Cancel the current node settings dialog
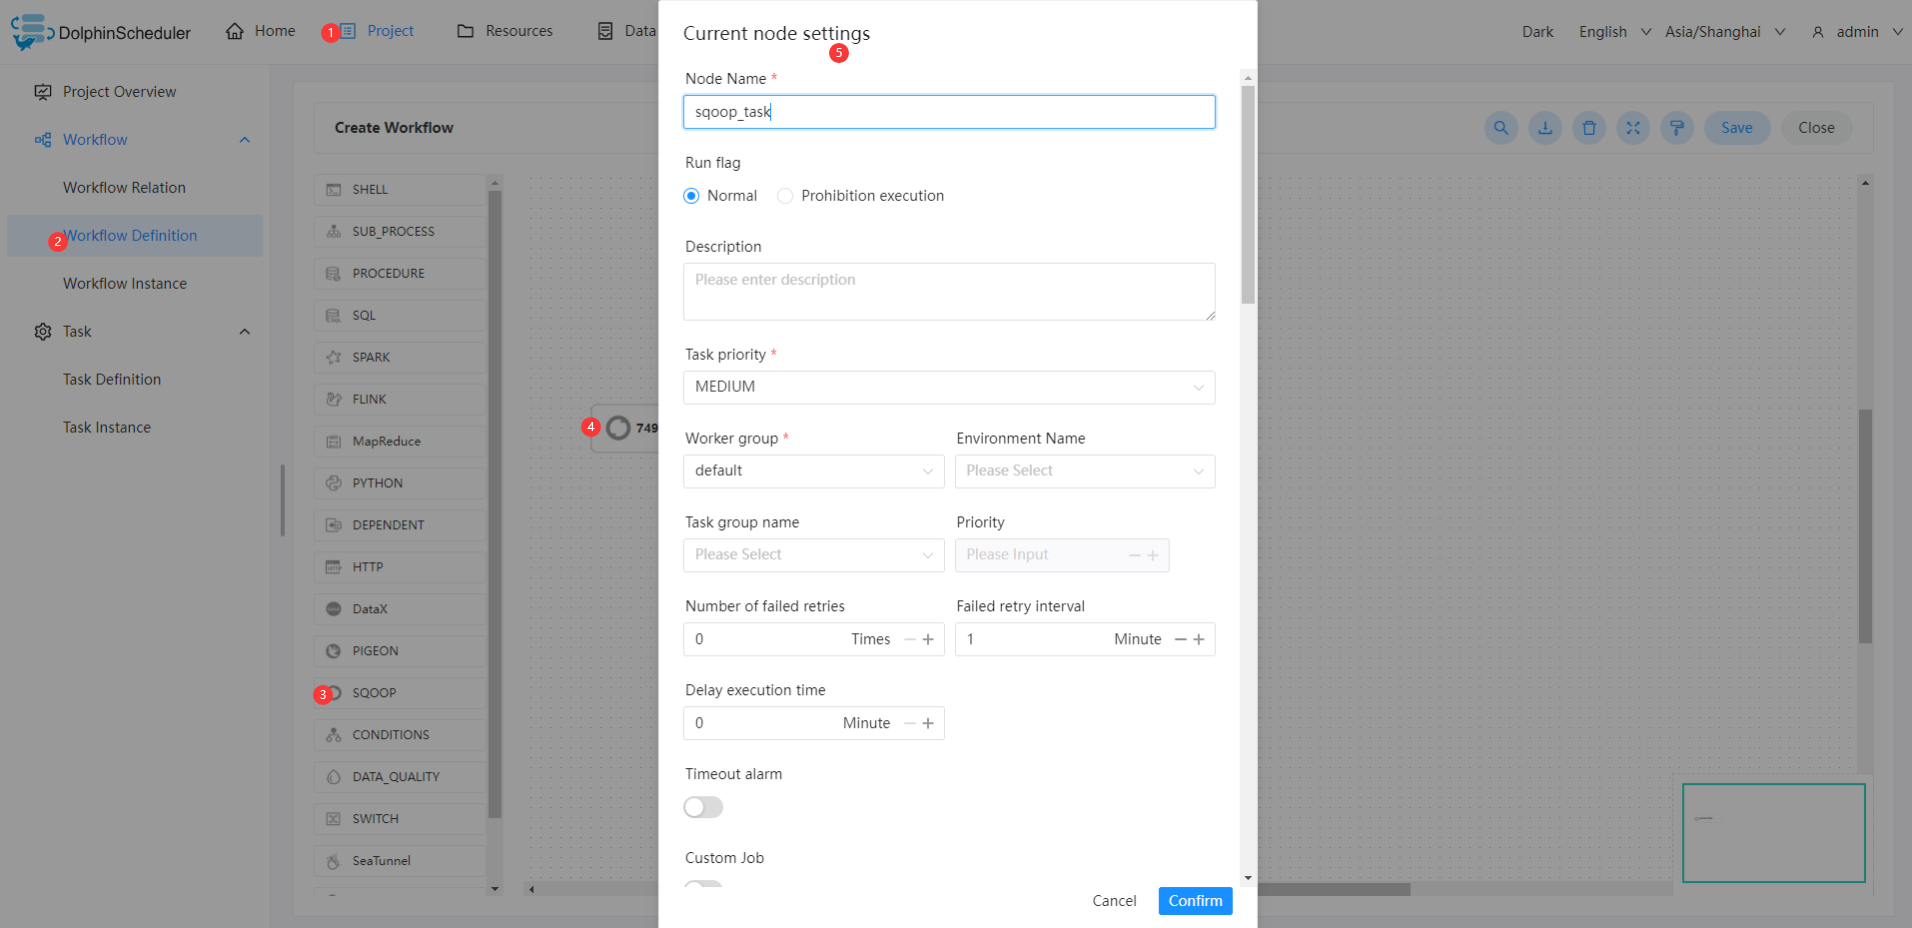The height and width of the screenshot is (928, 1912). [1114, 901]
